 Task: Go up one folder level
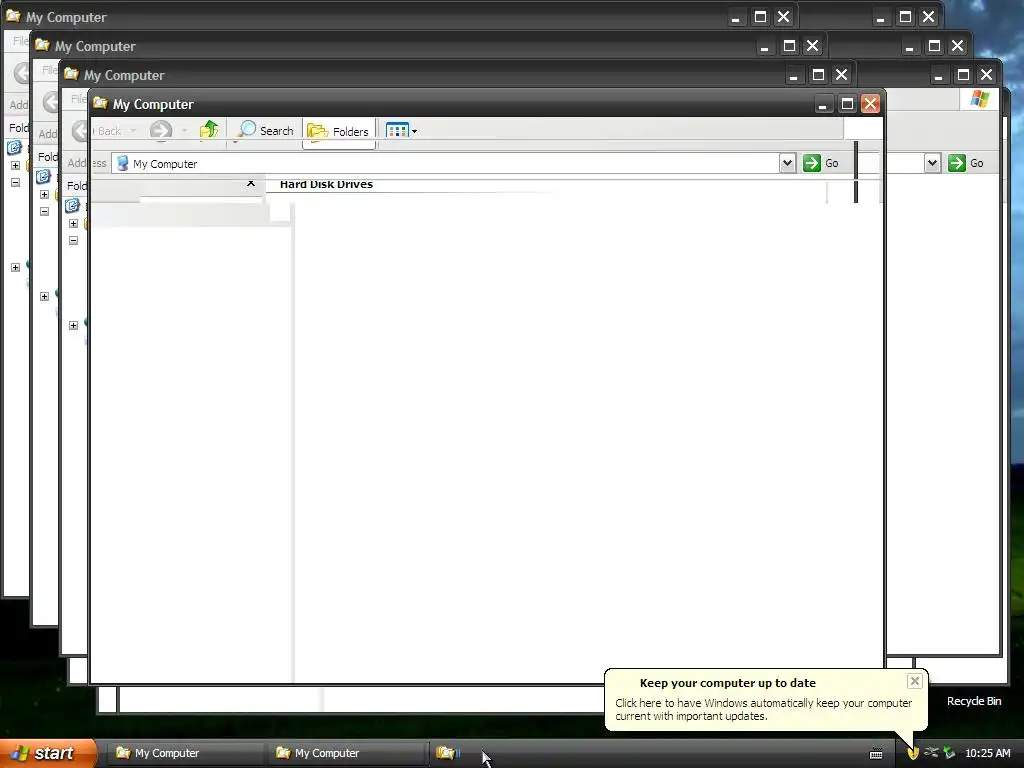209,130
